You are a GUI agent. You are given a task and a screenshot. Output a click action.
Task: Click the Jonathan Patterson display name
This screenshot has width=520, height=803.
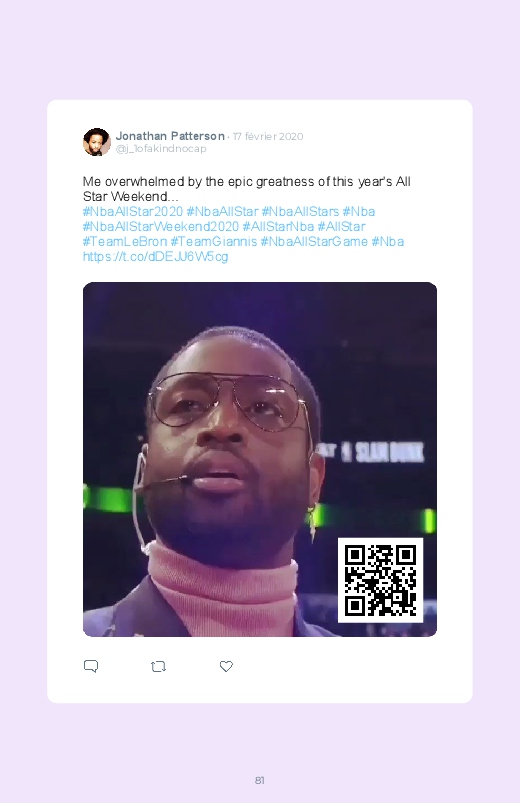[x=170, y=136]
